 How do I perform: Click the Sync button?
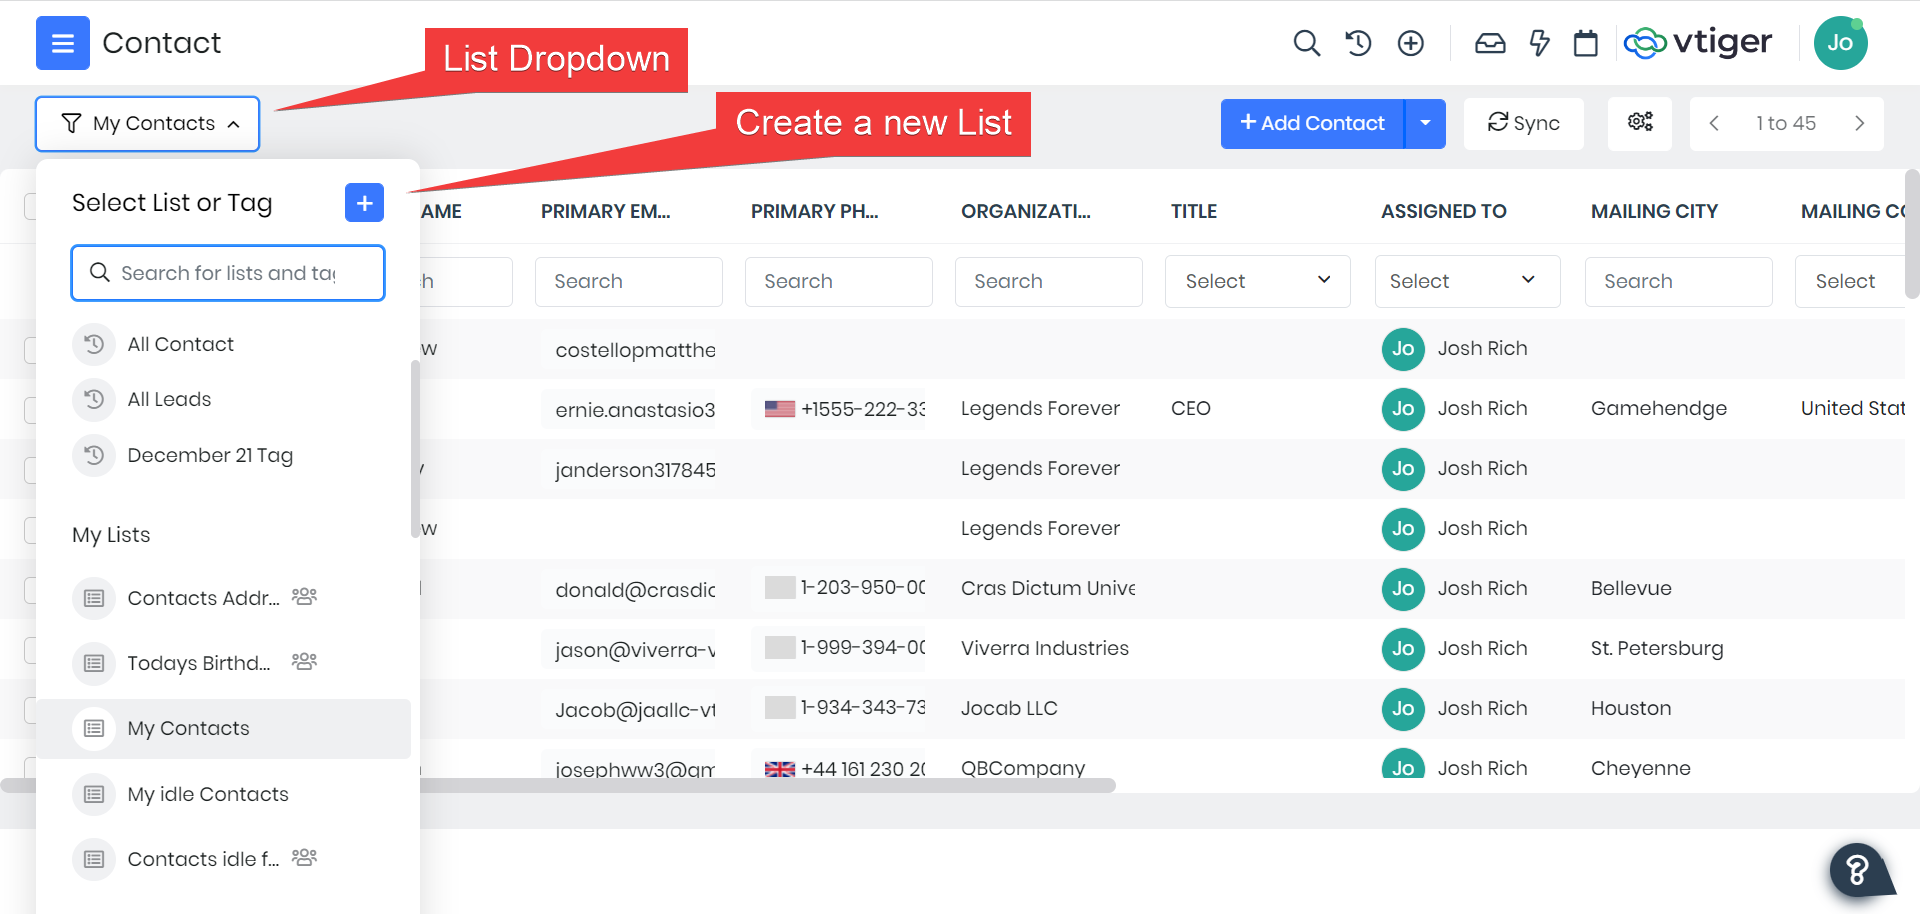[x=1523, y=123]
